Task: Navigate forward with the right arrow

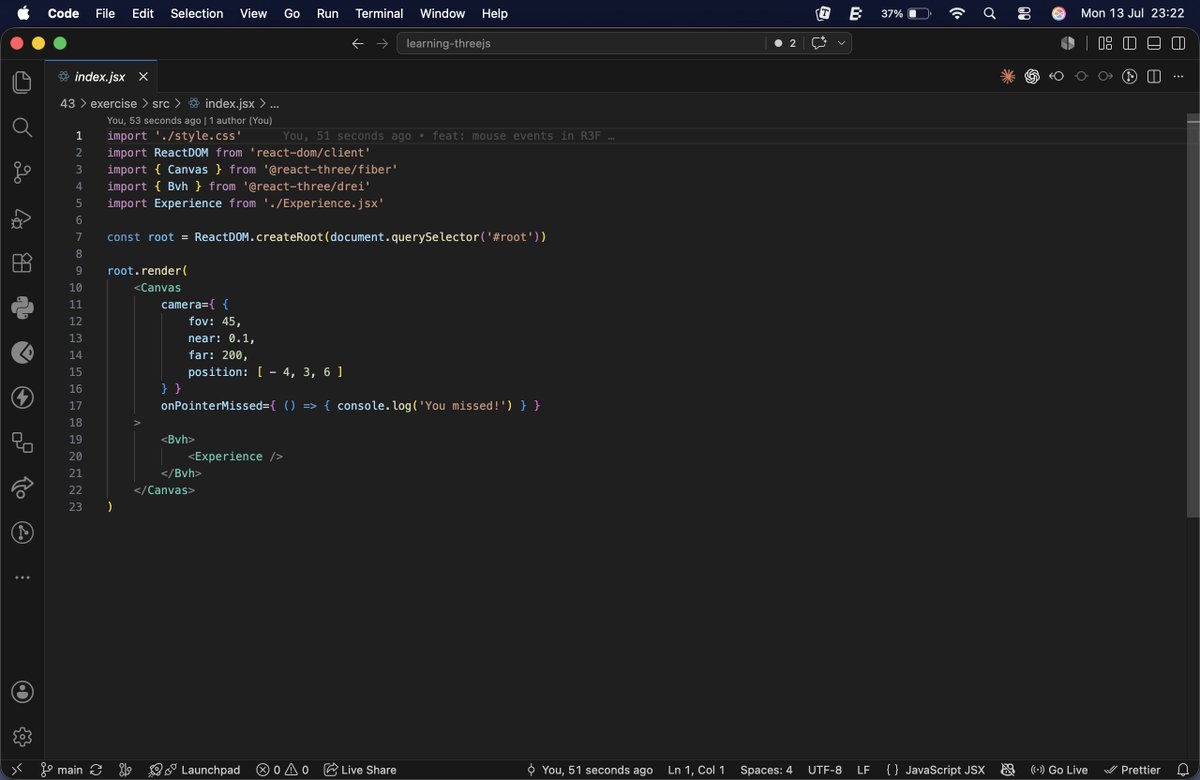Action: click(x=382, y=43)
